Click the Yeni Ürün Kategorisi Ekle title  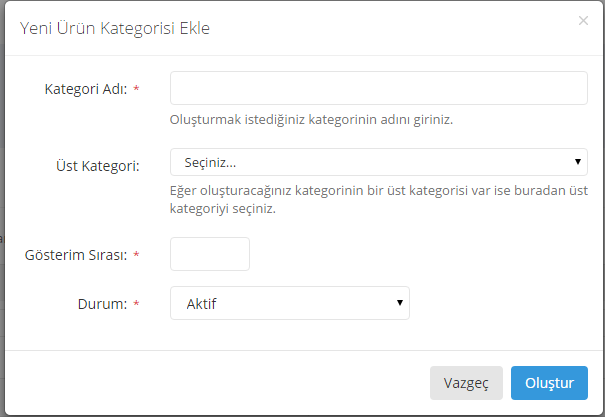(x=115, y=28)
